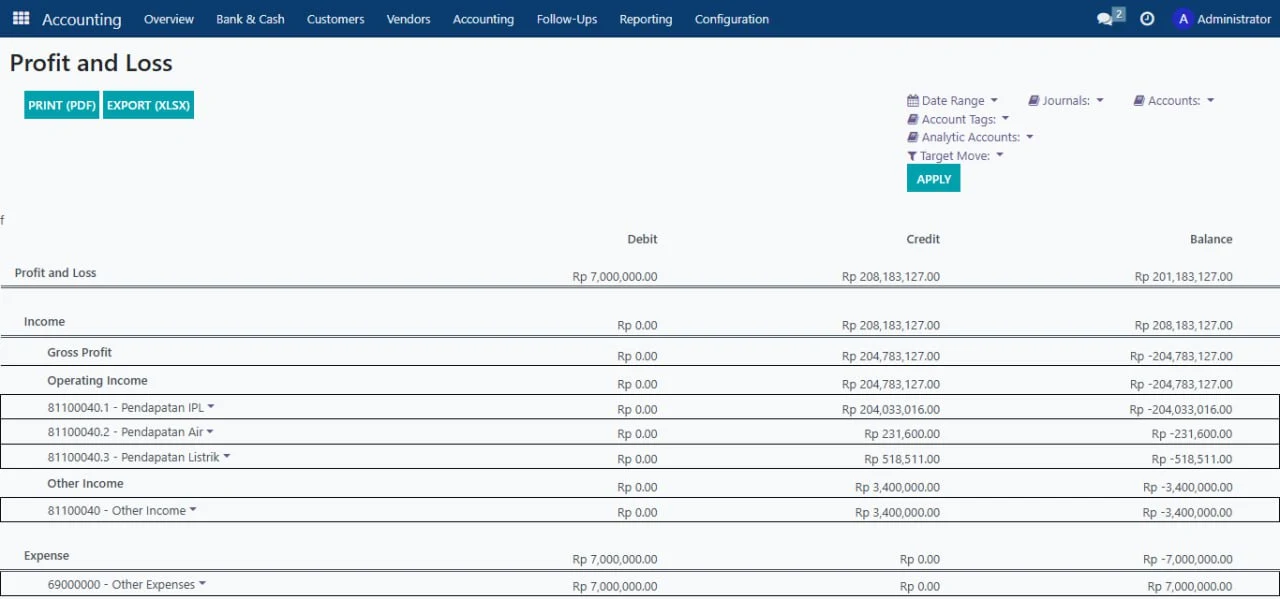
Task: Click the Rp -7,000,000.00 Expense balance
Action: [x=1188, y=560]
